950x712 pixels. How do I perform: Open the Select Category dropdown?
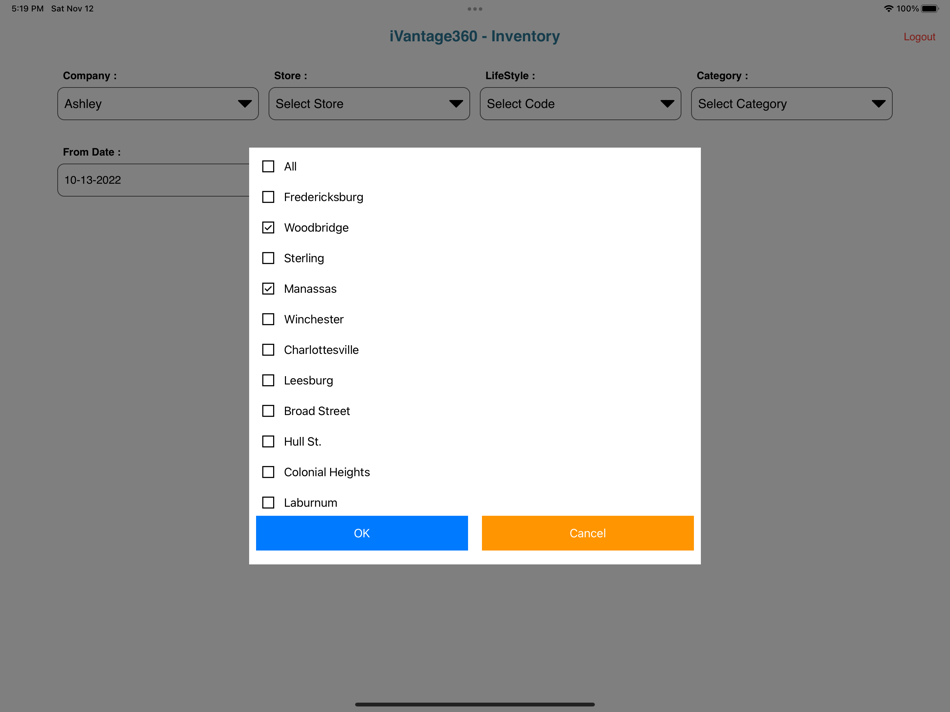(791, 103)
